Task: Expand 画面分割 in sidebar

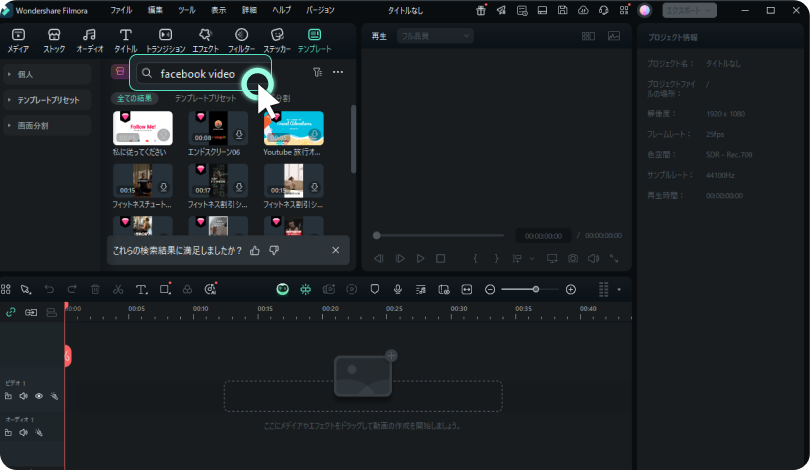Action: coord(47,126)
